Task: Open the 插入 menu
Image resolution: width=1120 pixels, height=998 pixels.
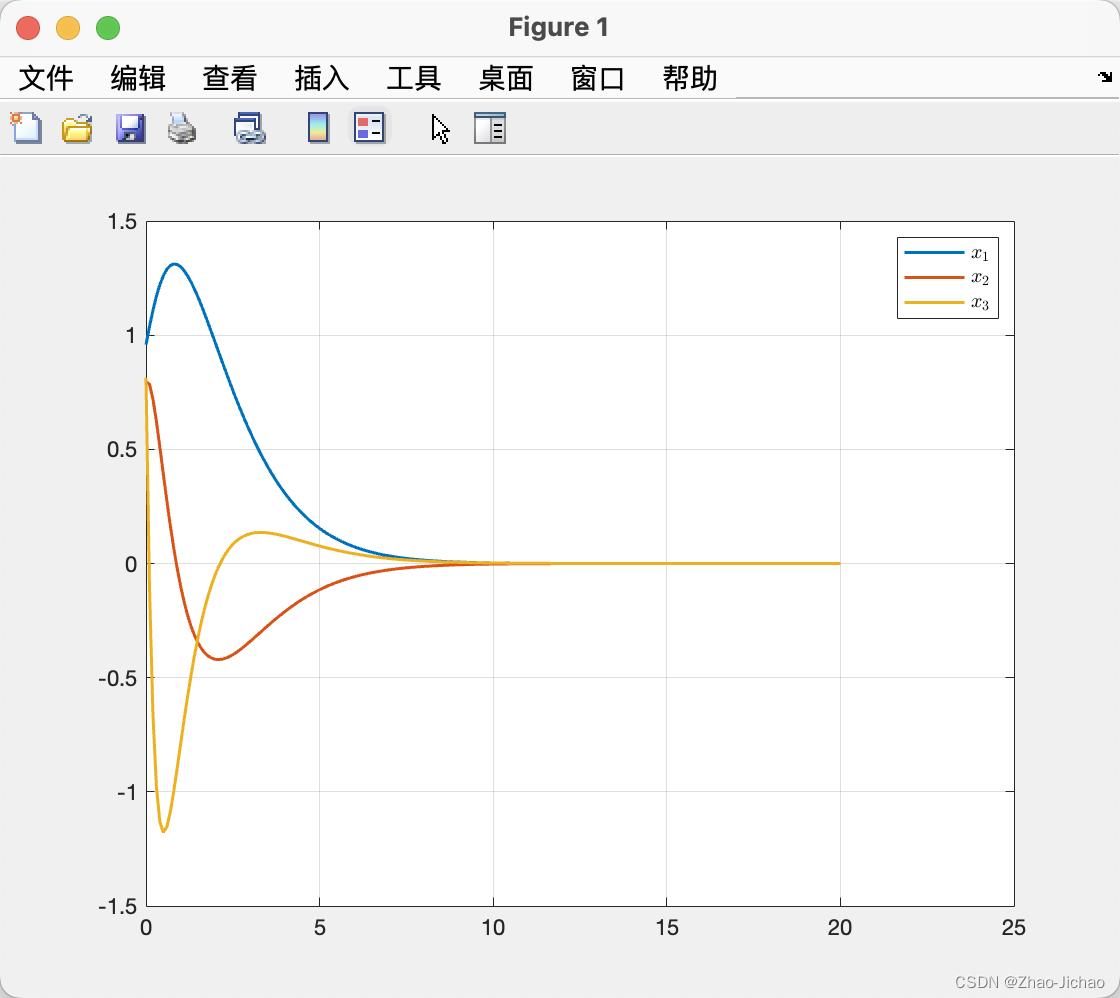Action: point(321,78)
